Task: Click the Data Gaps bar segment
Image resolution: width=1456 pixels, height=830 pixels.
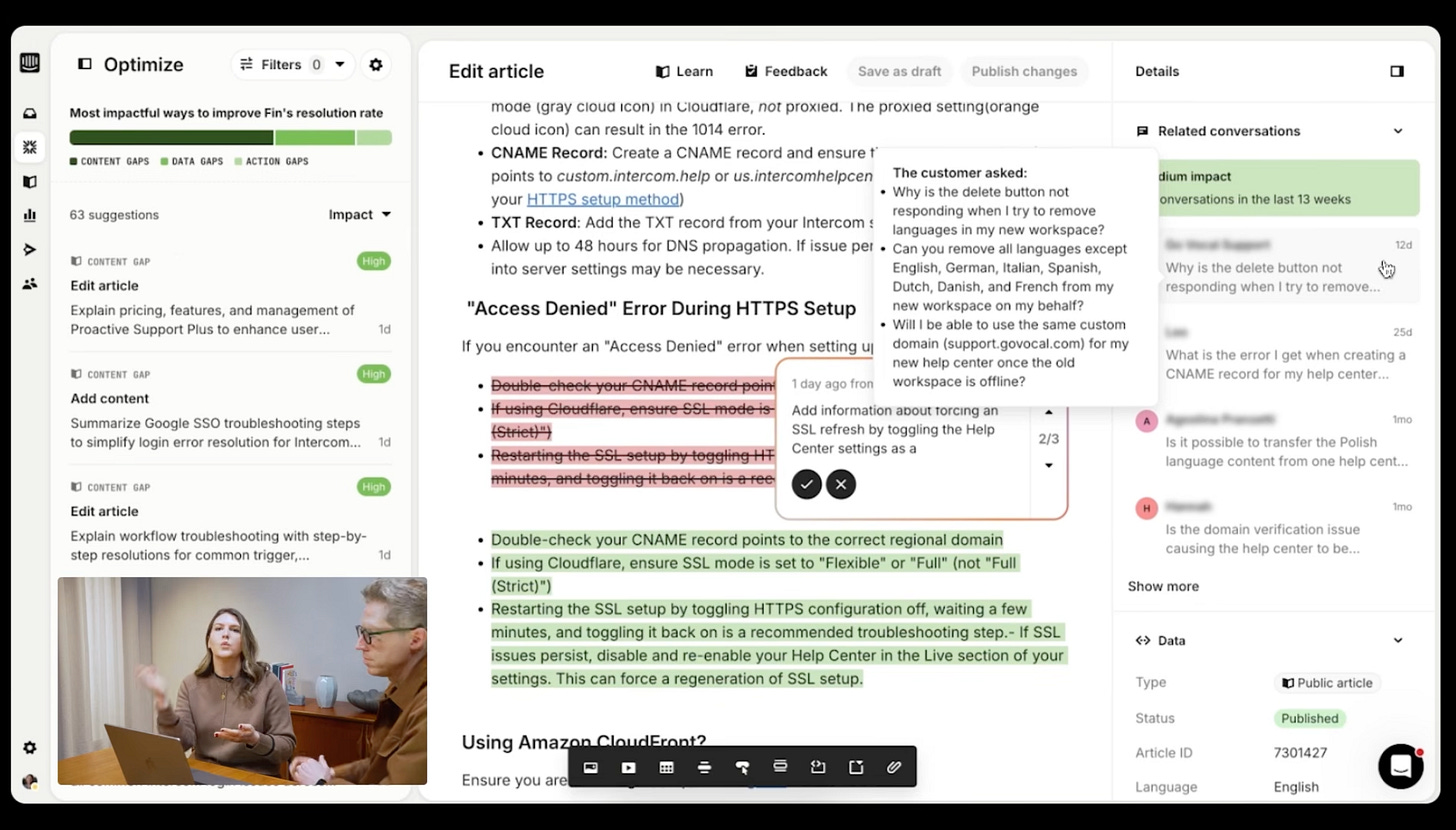Action: [315, 138]
